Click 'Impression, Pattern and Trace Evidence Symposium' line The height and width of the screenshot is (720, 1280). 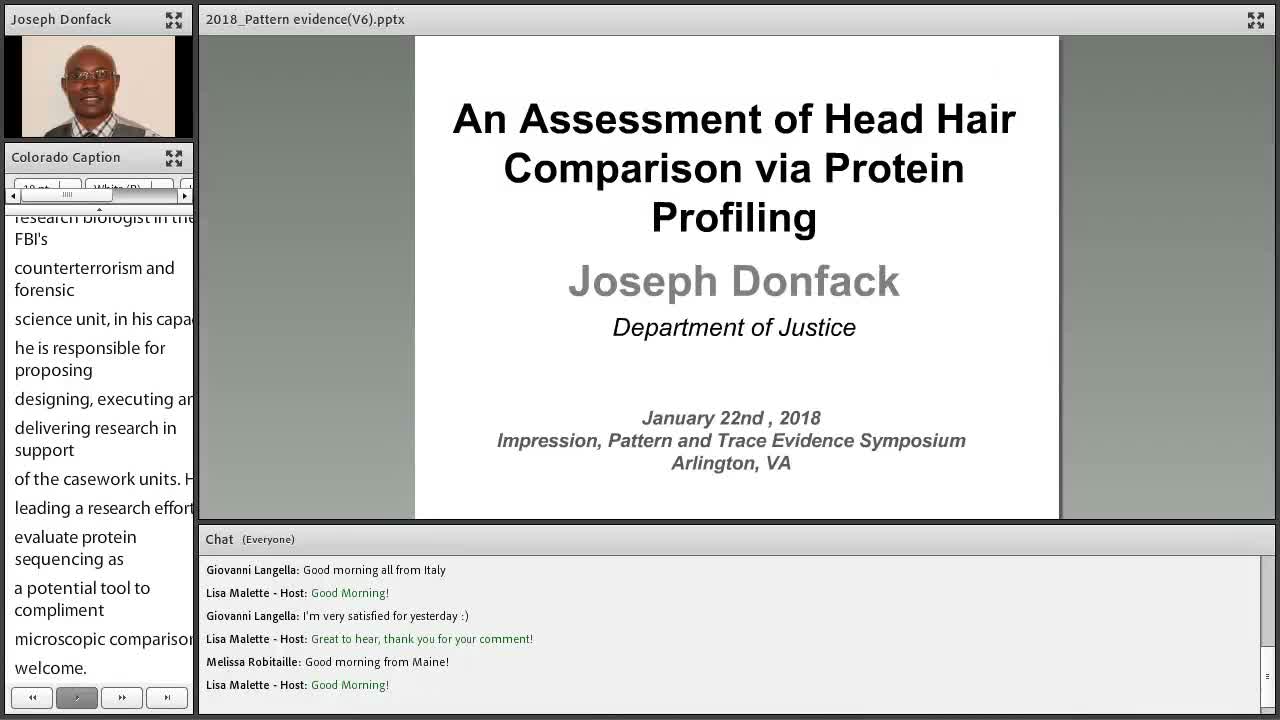click(731, 441)
